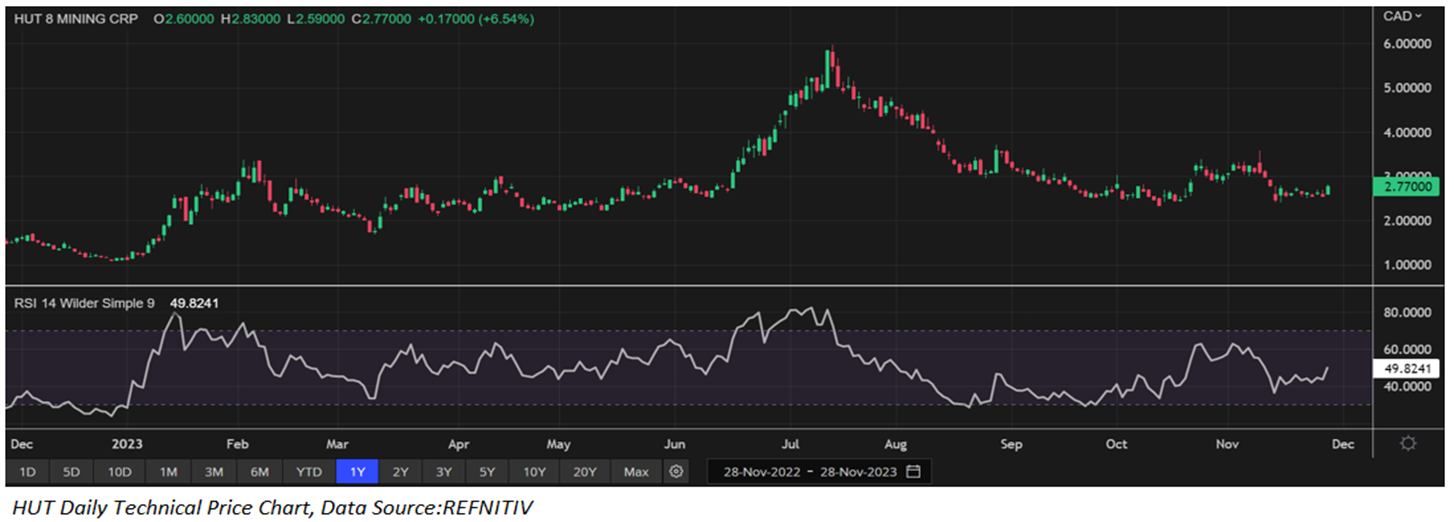The image size is (1454, 522).
Task: Set chart range to 1M
Action: click(x=168, y=471)
